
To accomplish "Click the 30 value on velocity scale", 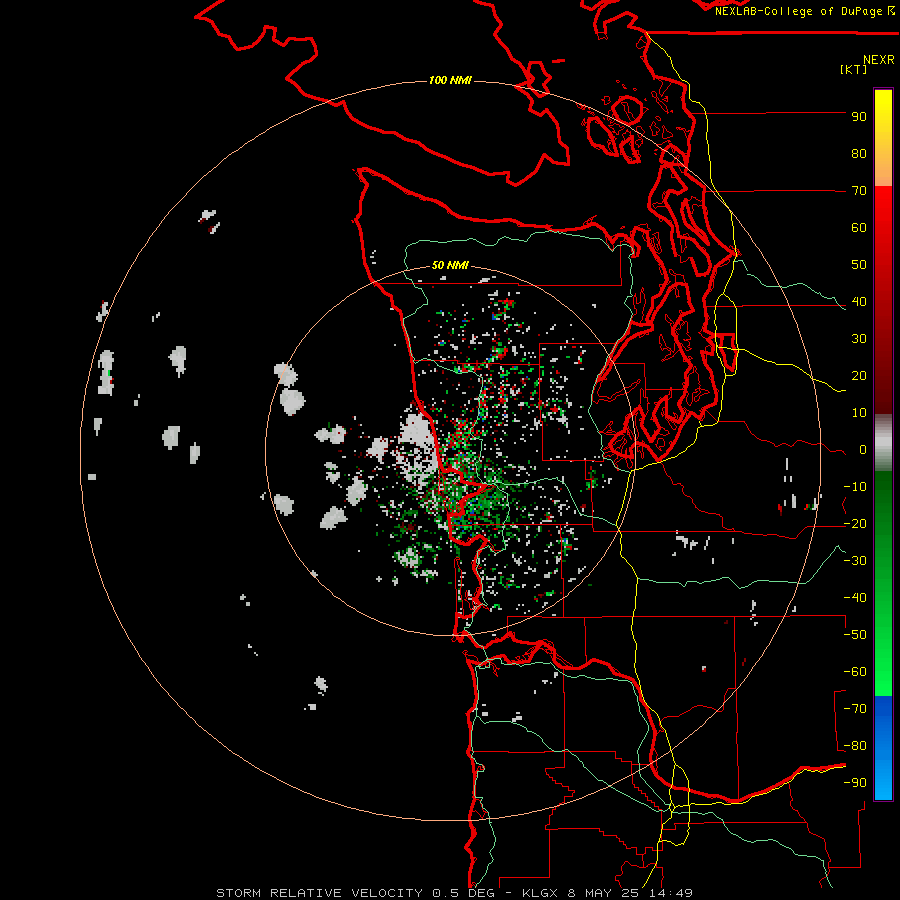I will tap(859, 339).
